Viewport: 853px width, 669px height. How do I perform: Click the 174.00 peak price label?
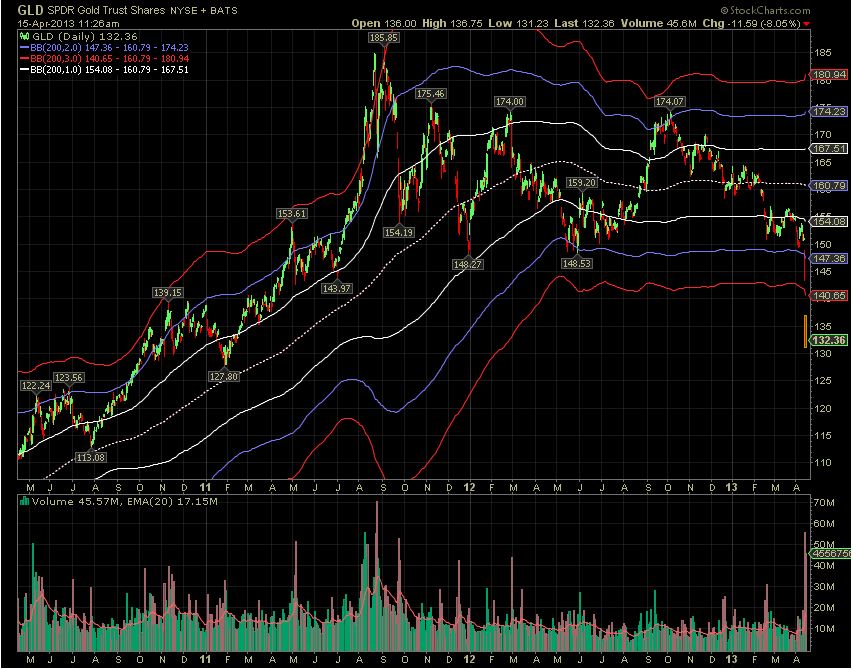click(509, 102)
